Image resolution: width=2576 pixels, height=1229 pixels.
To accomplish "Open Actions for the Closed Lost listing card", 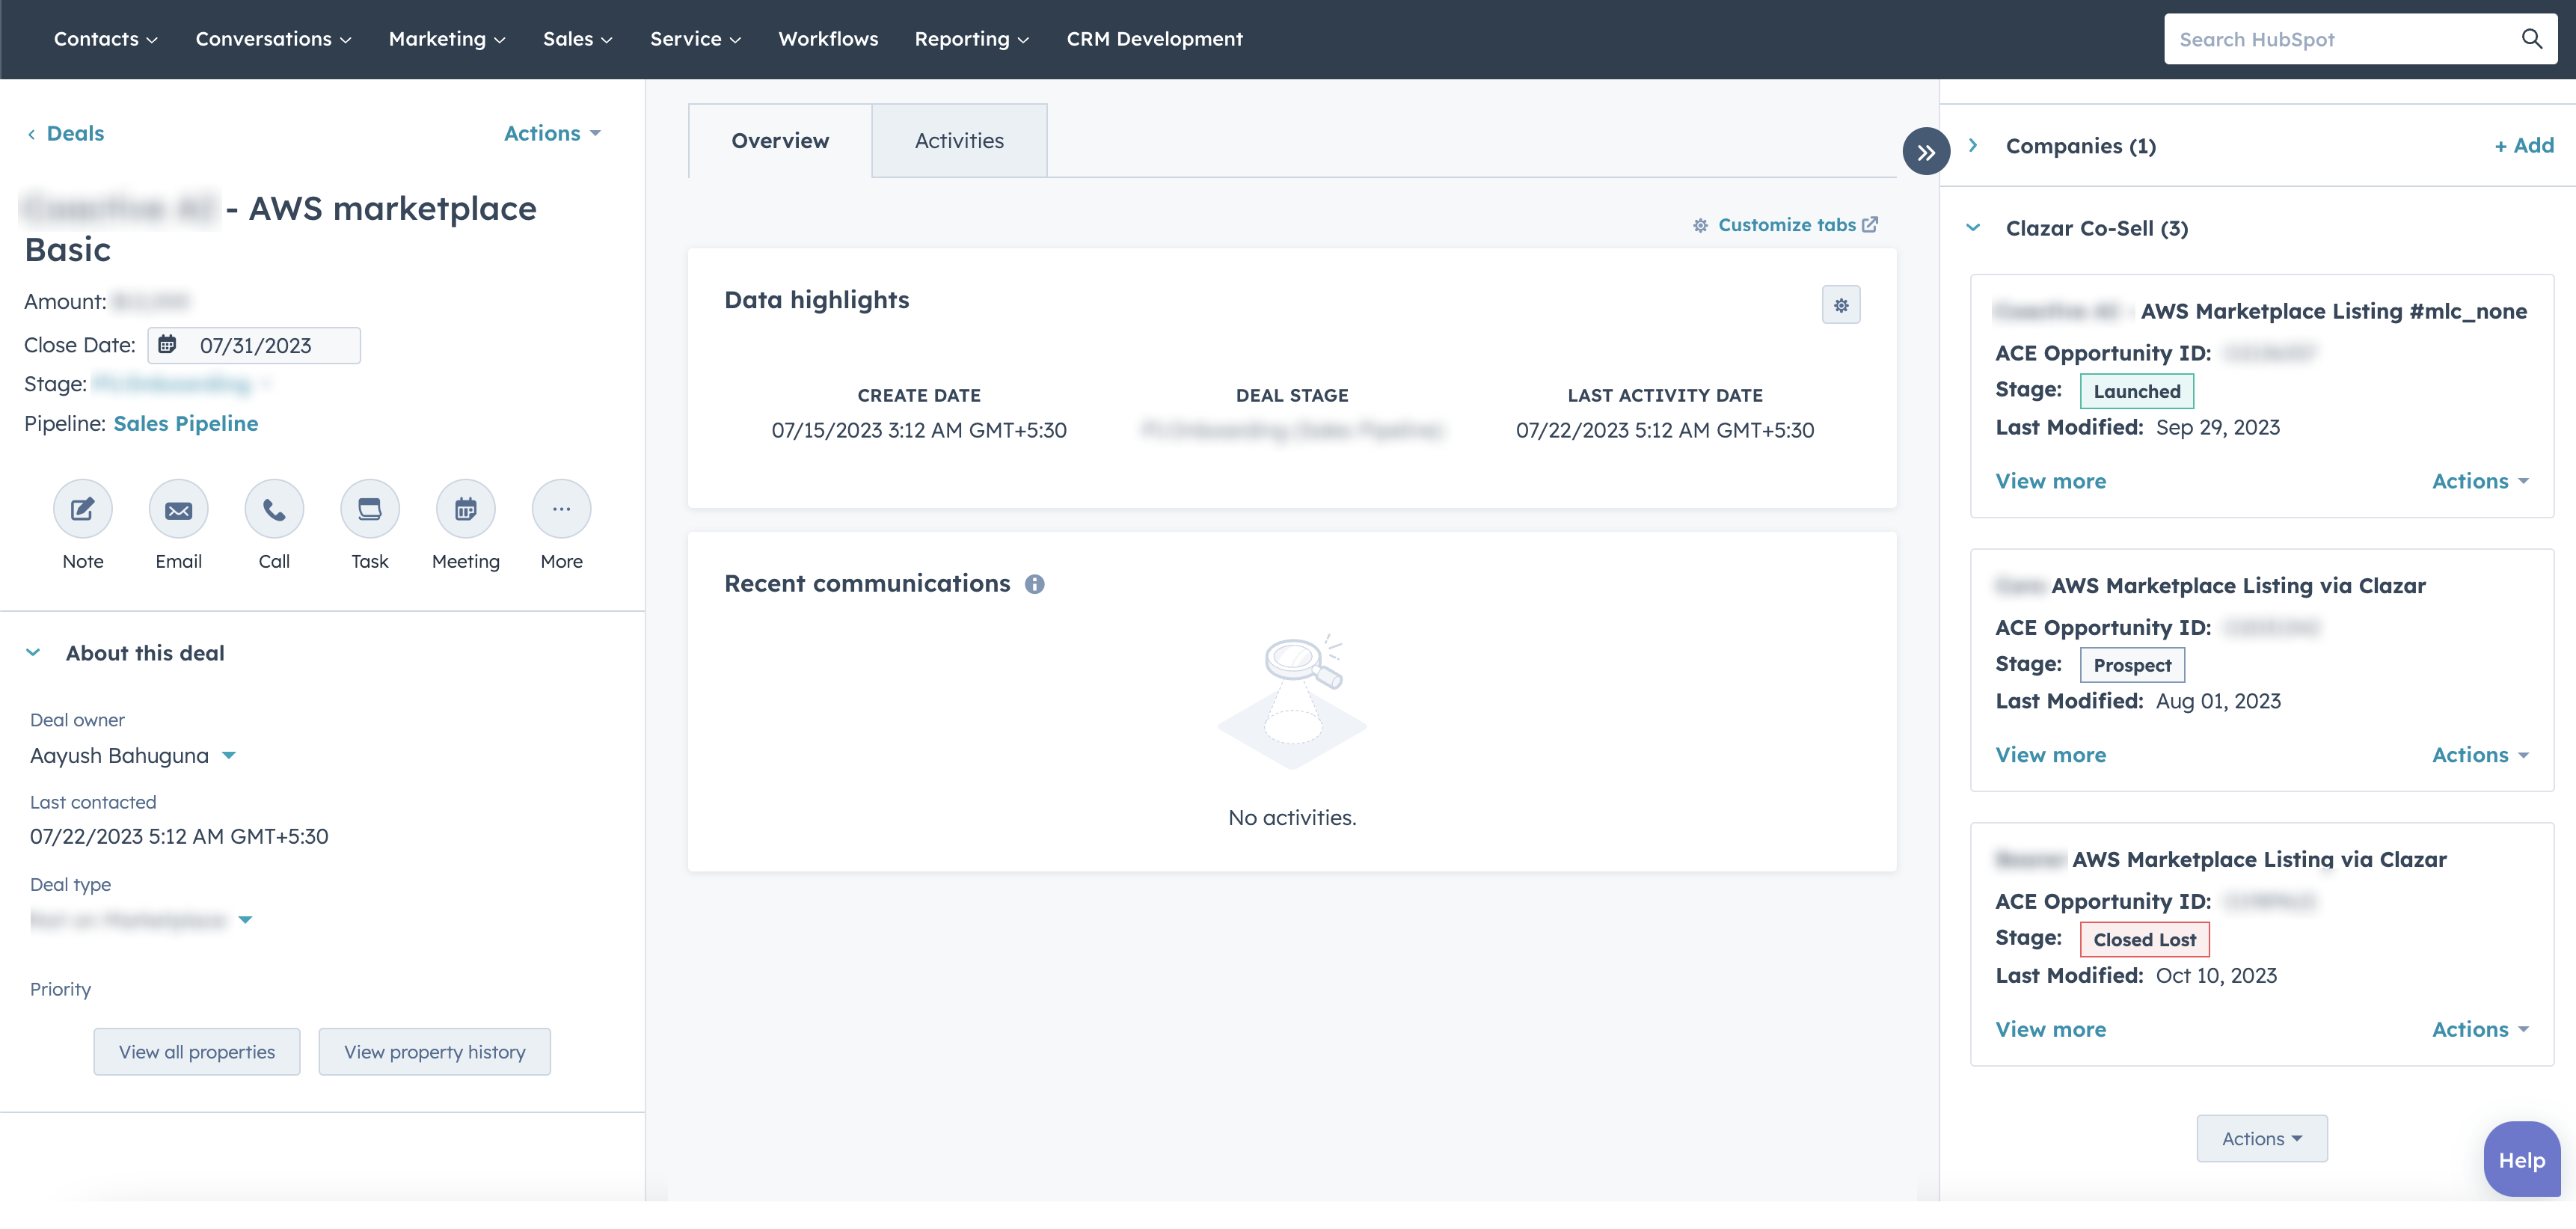I will coord(2480,1029).
